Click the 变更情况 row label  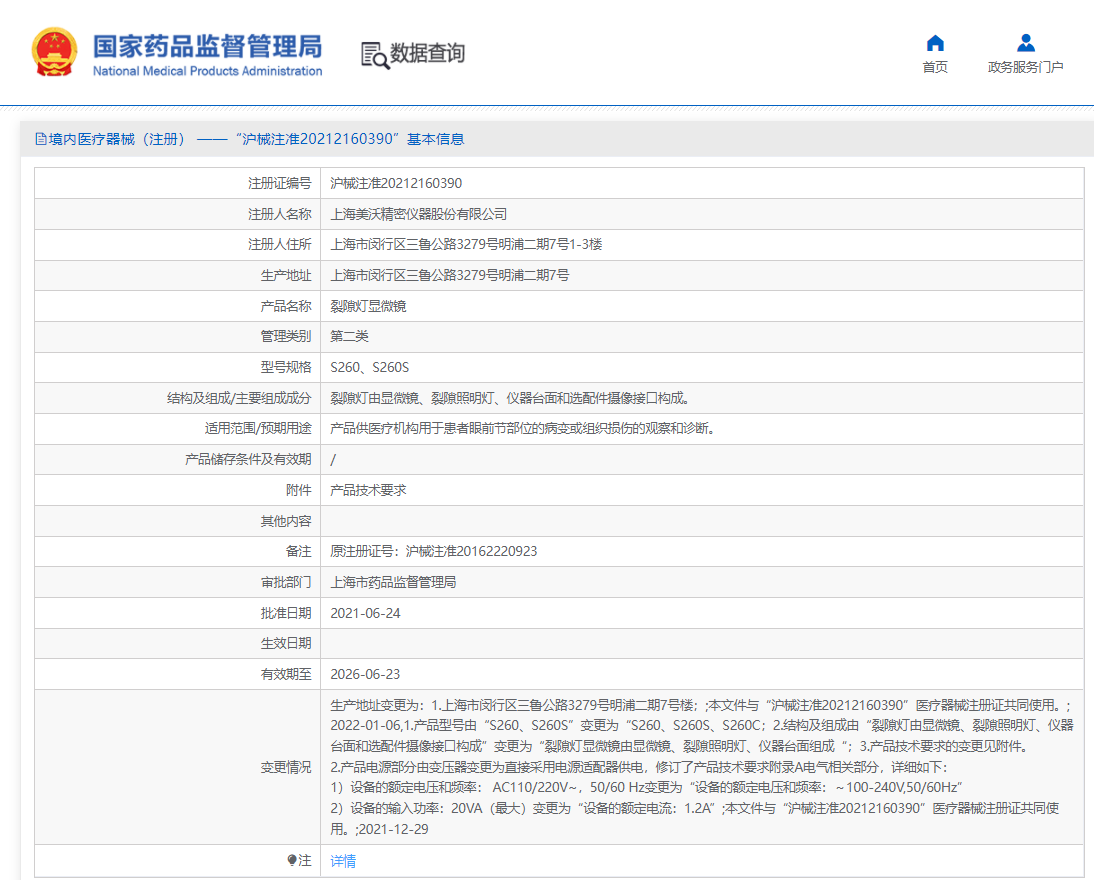[286, 767]
